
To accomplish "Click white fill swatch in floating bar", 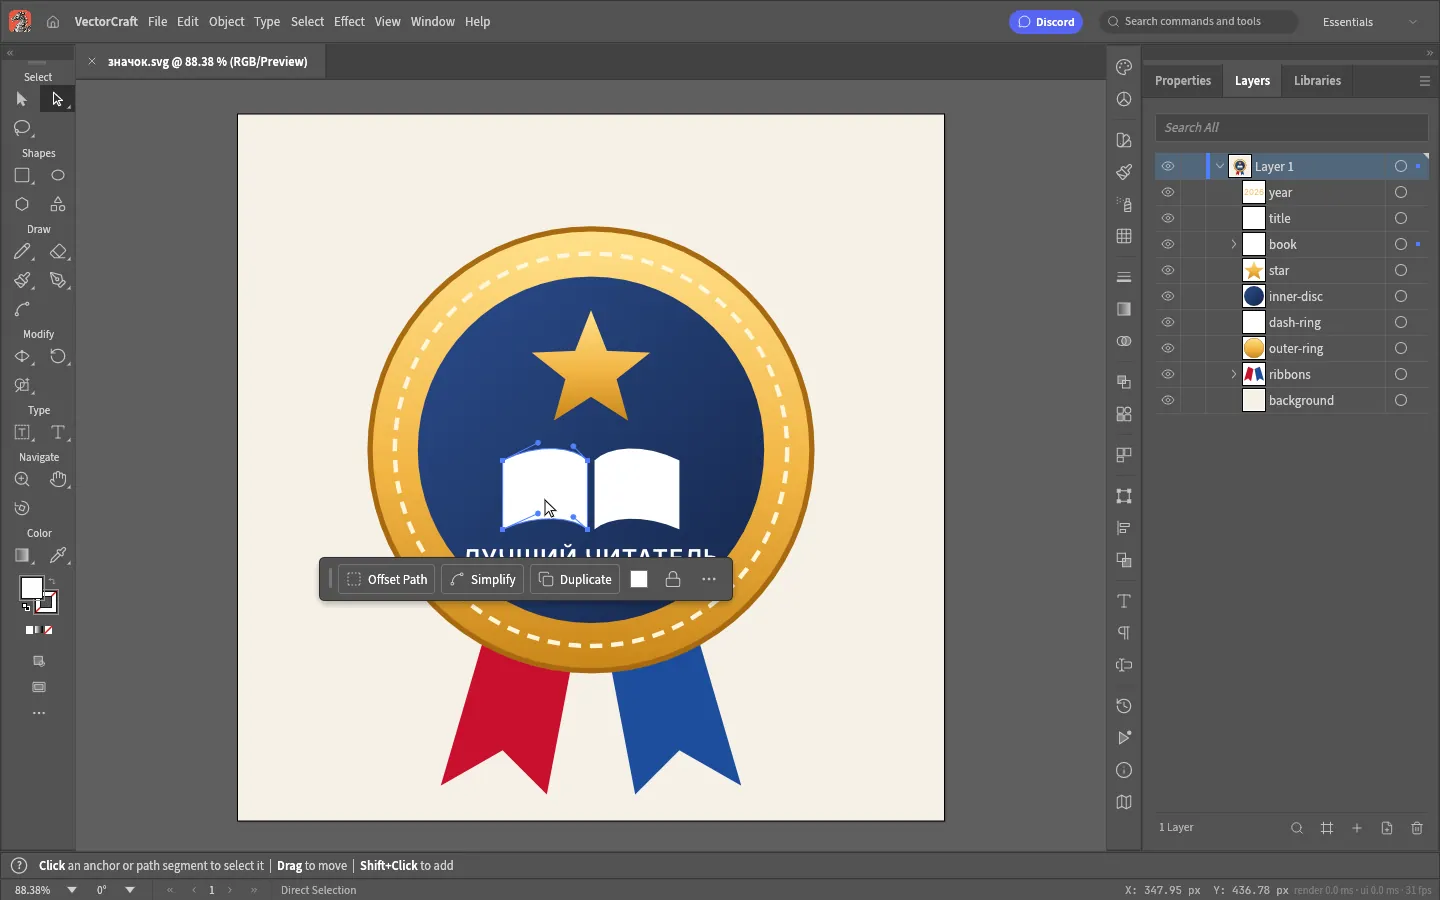I will (x=639, y=579).
